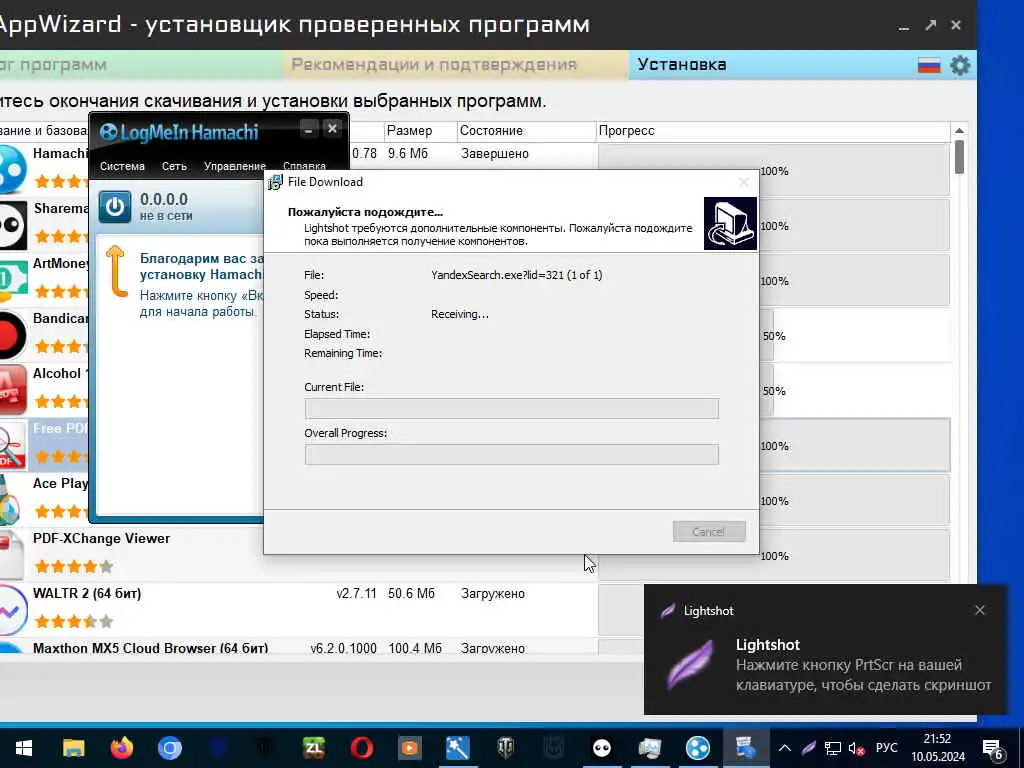Click the Receiving... status text
This screenshot has width=1024, height=768.
pos(460,314)
